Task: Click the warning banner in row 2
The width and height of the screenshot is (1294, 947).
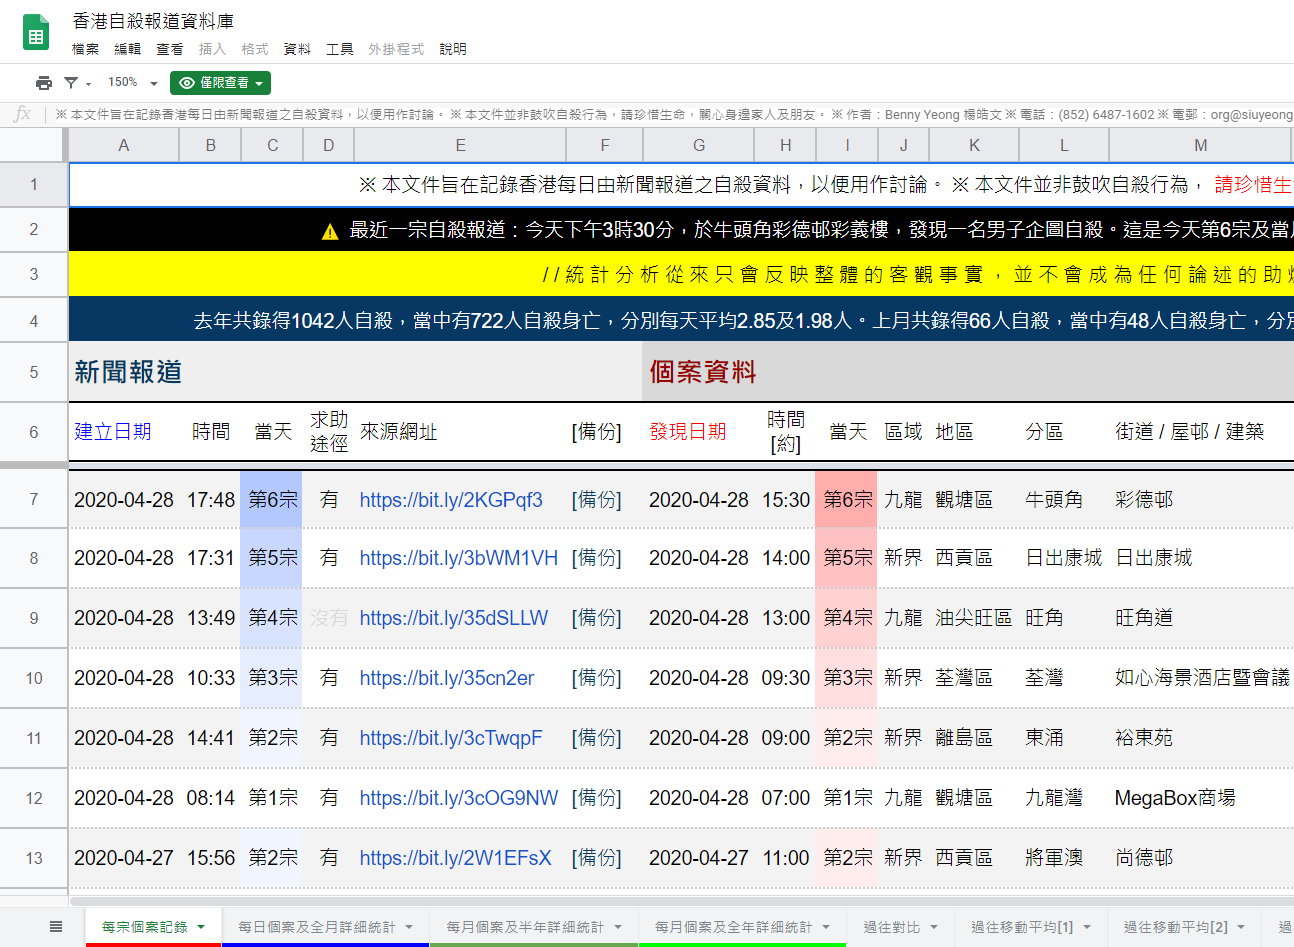Action: coord(681,230)
